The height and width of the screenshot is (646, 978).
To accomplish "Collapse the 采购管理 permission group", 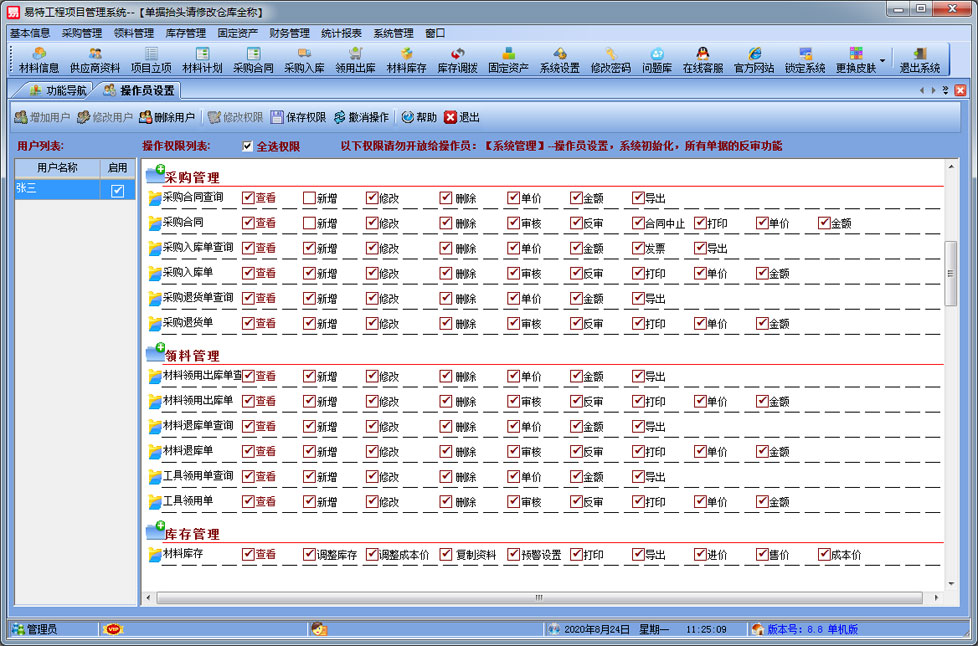I will click(155, 176).
